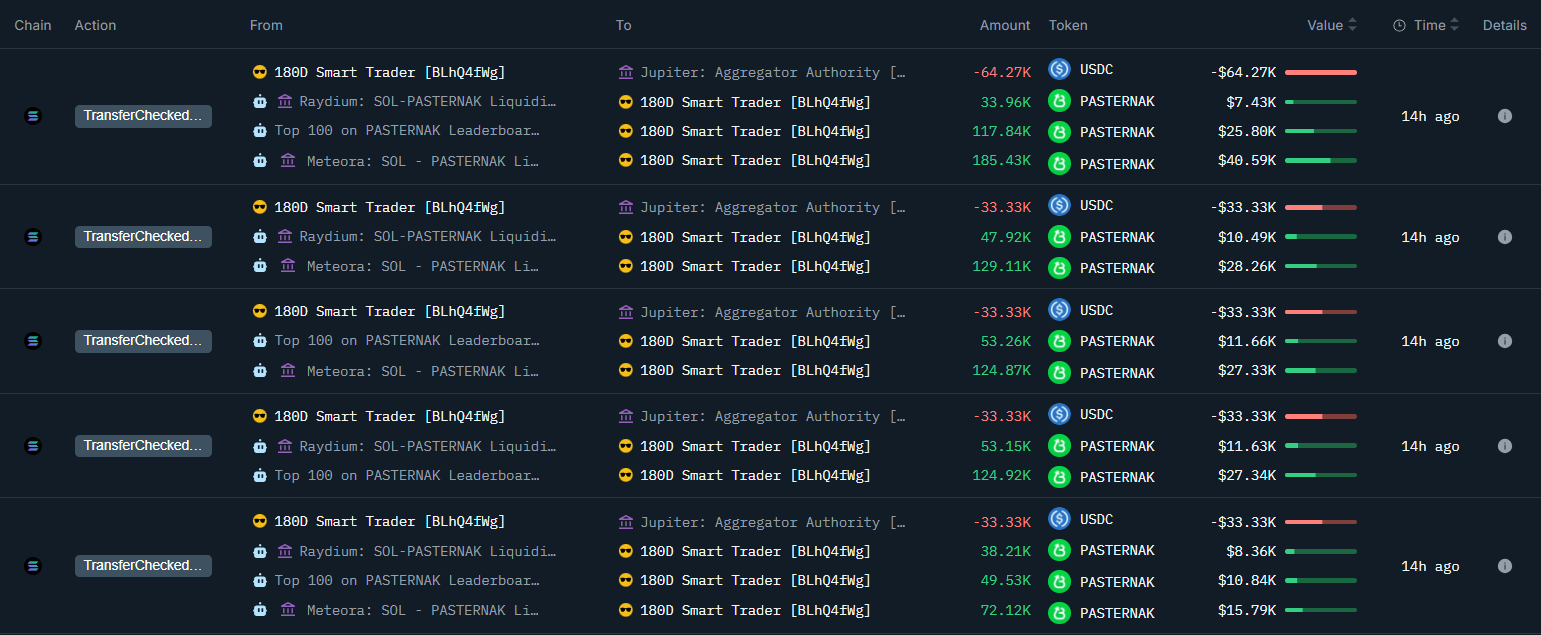Screen dimensions: 1541x635
Task: Click the PASTERNAK token icon in the $28.26K row
Action: click(x=1059, y=268)
